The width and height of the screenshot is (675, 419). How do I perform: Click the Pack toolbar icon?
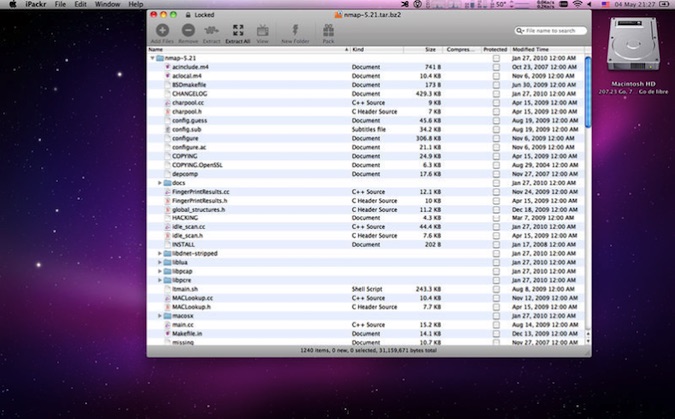coord(328,32)
